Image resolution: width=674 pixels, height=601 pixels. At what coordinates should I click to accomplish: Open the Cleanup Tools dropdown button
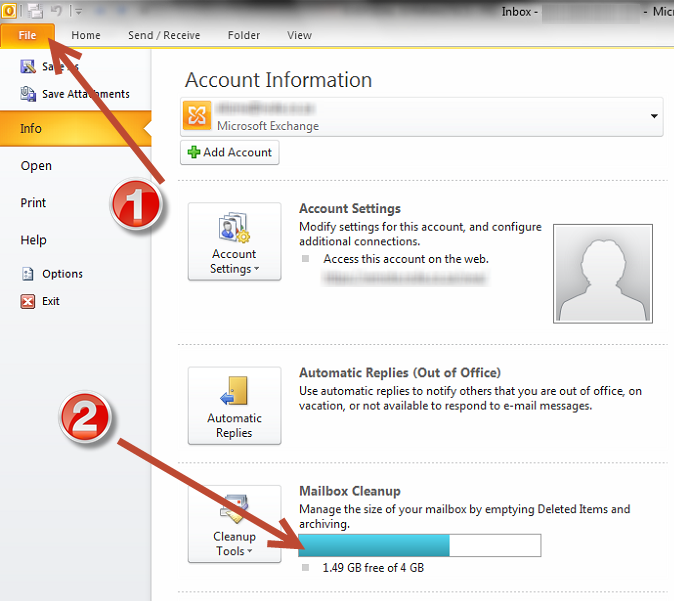tap(234, 524)
